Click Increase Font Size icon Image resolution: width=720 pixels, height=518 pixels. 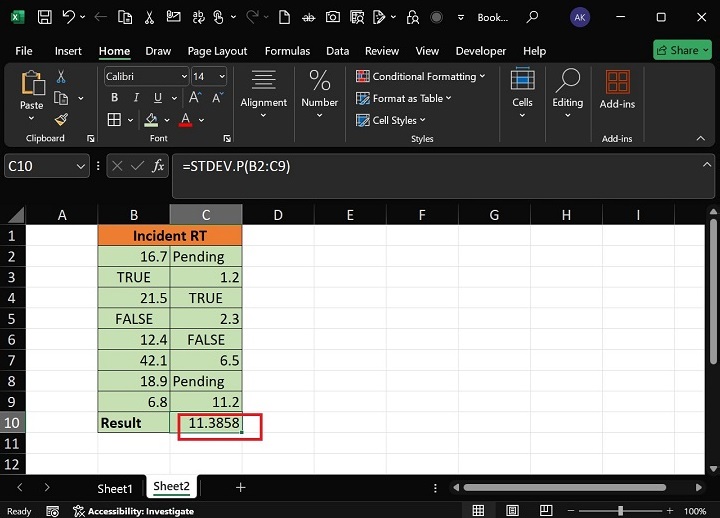[195, 97]
